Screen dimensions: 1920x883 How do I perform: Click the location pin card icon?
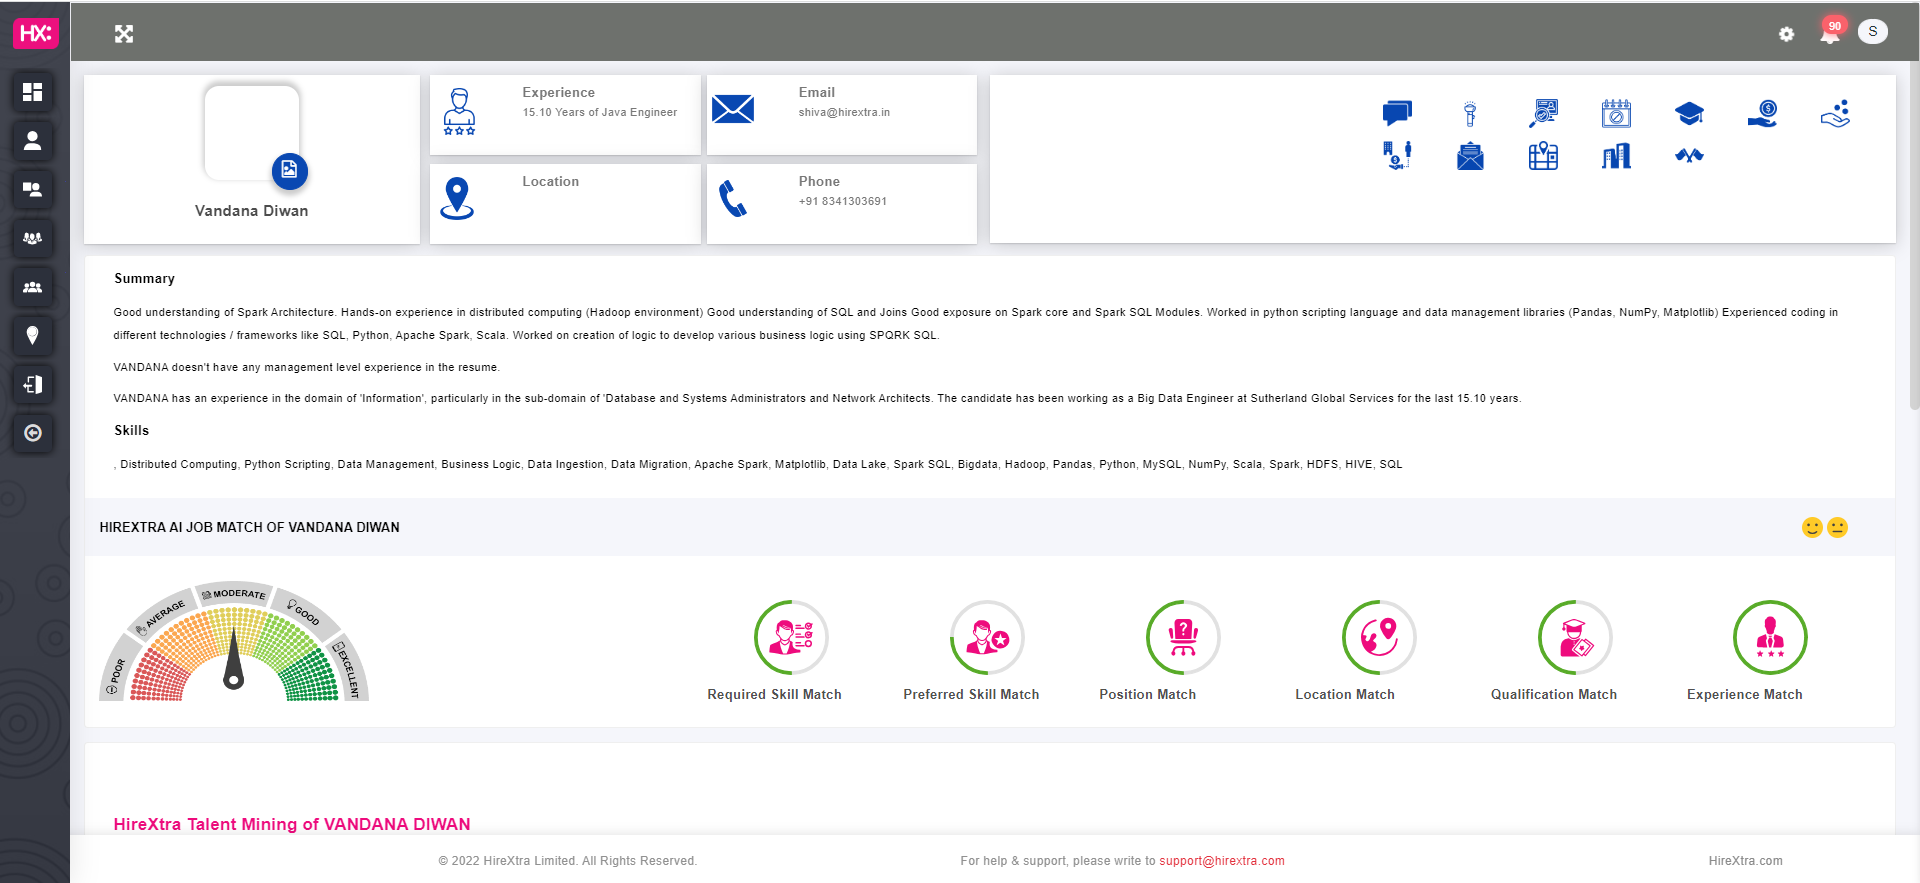457,198
